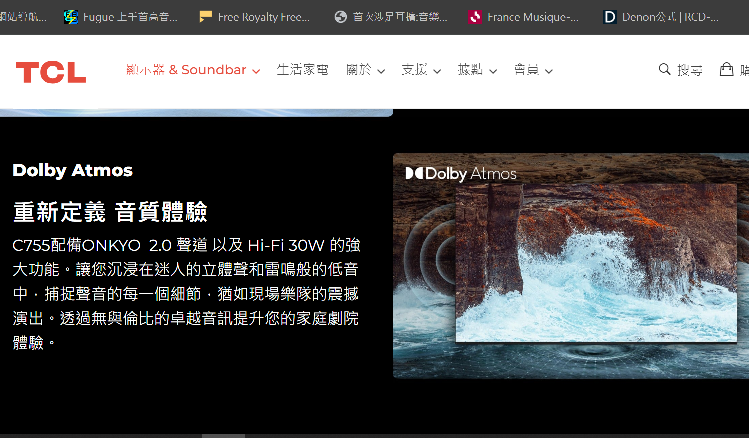Click the Dolby double-D logo on image
The height and width of the screenshot is (438, 749).
click(x=414, y=173)
